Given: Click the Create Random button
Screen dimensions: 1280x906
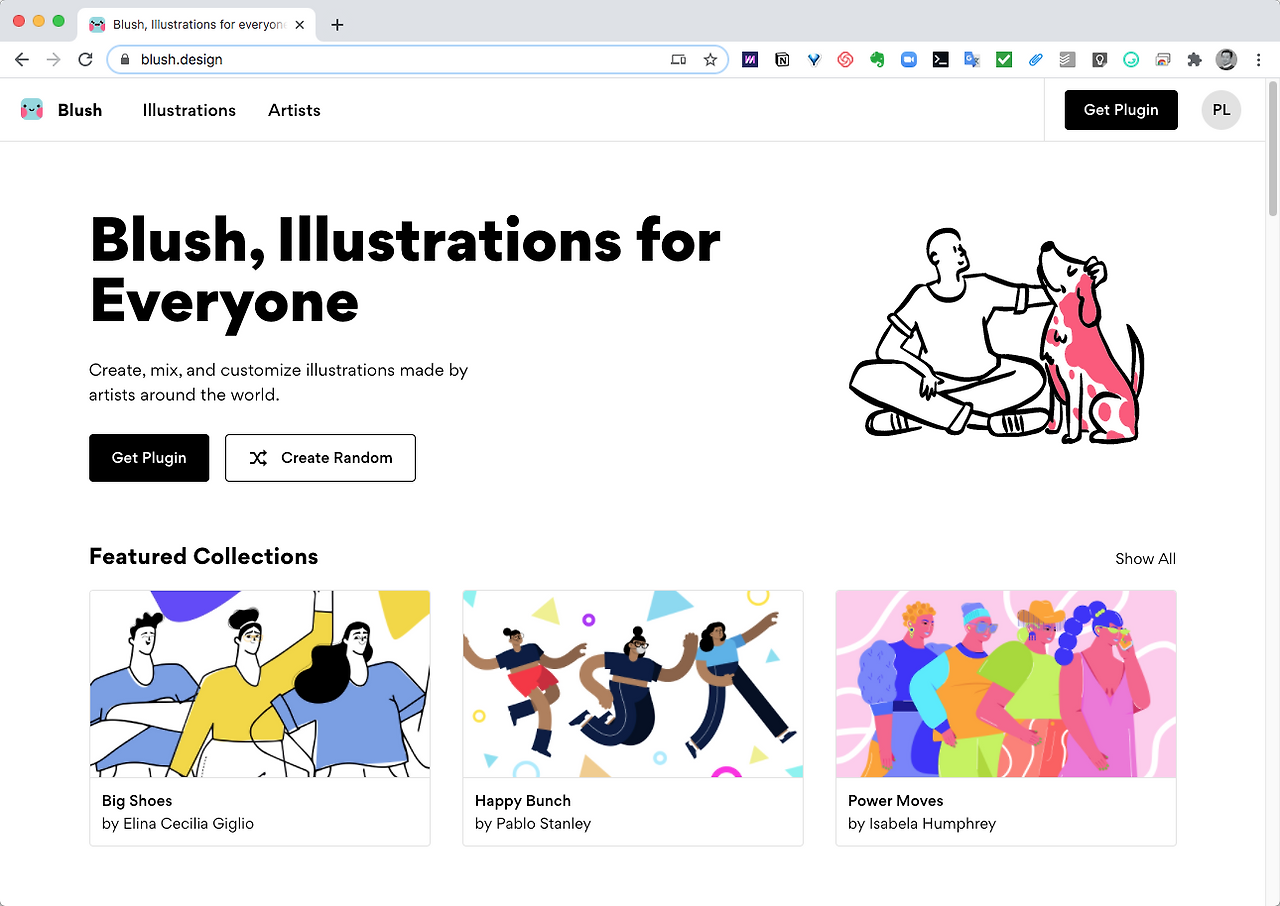Looking at the screenshot, I should [320, 458].
